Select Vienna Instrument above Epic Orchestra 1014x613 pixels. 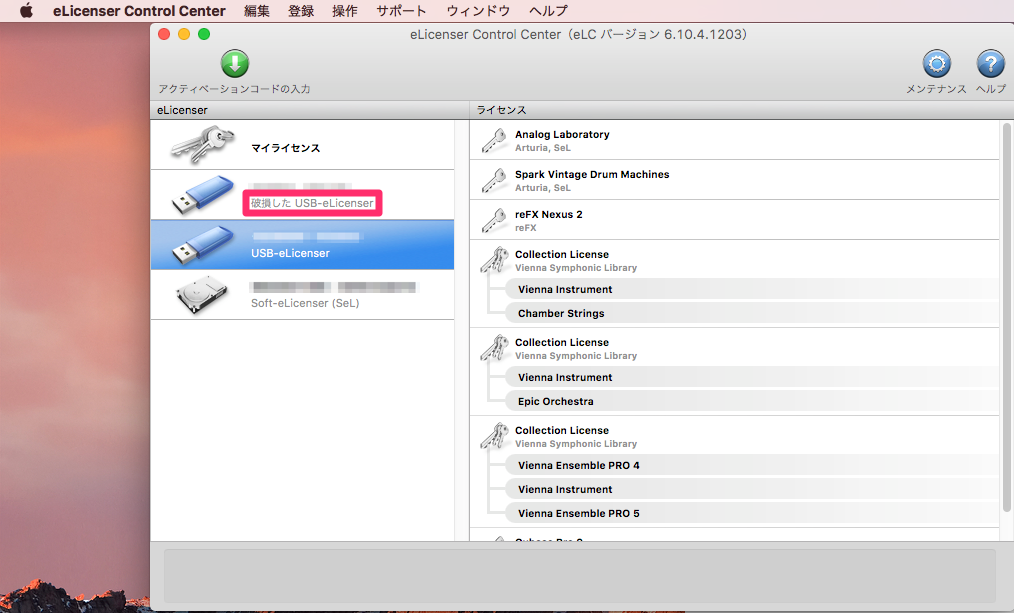coord(751,377)
